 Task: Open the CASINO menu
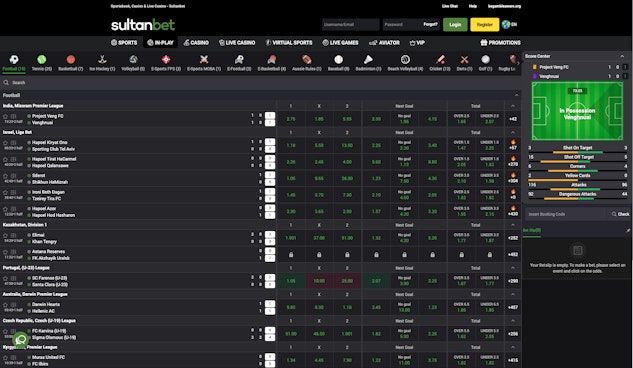[196, 42]
